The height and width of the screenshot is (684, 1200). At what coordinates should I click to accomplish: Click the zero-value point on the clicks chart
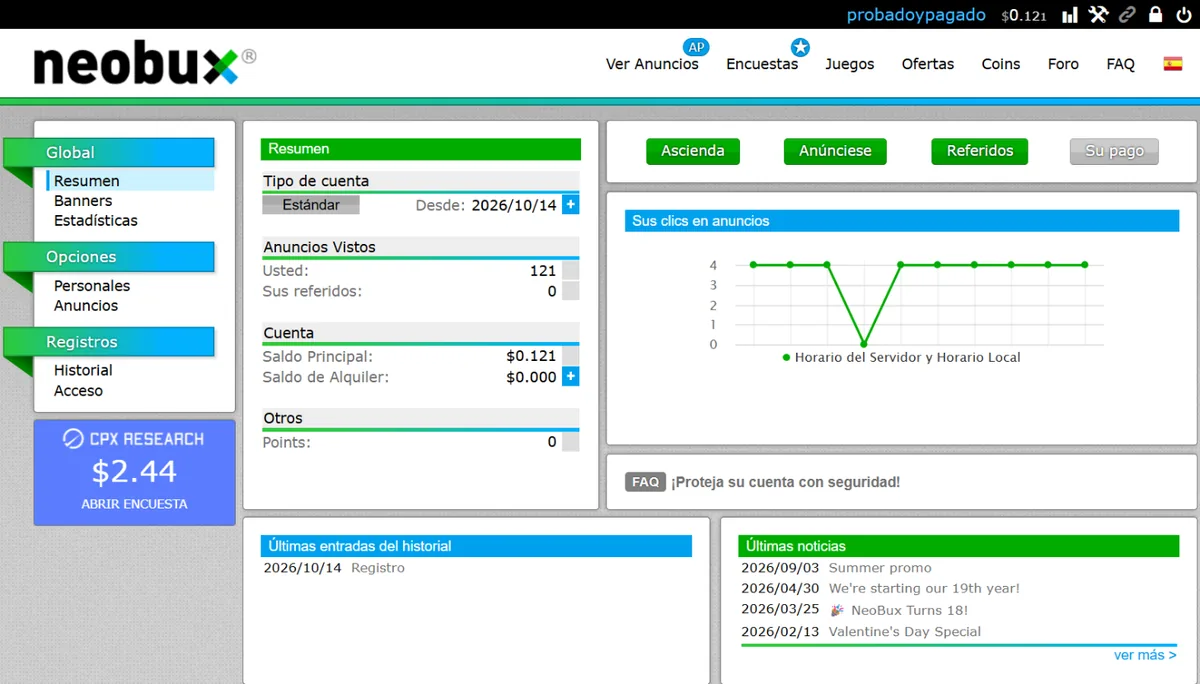(864, 344)
